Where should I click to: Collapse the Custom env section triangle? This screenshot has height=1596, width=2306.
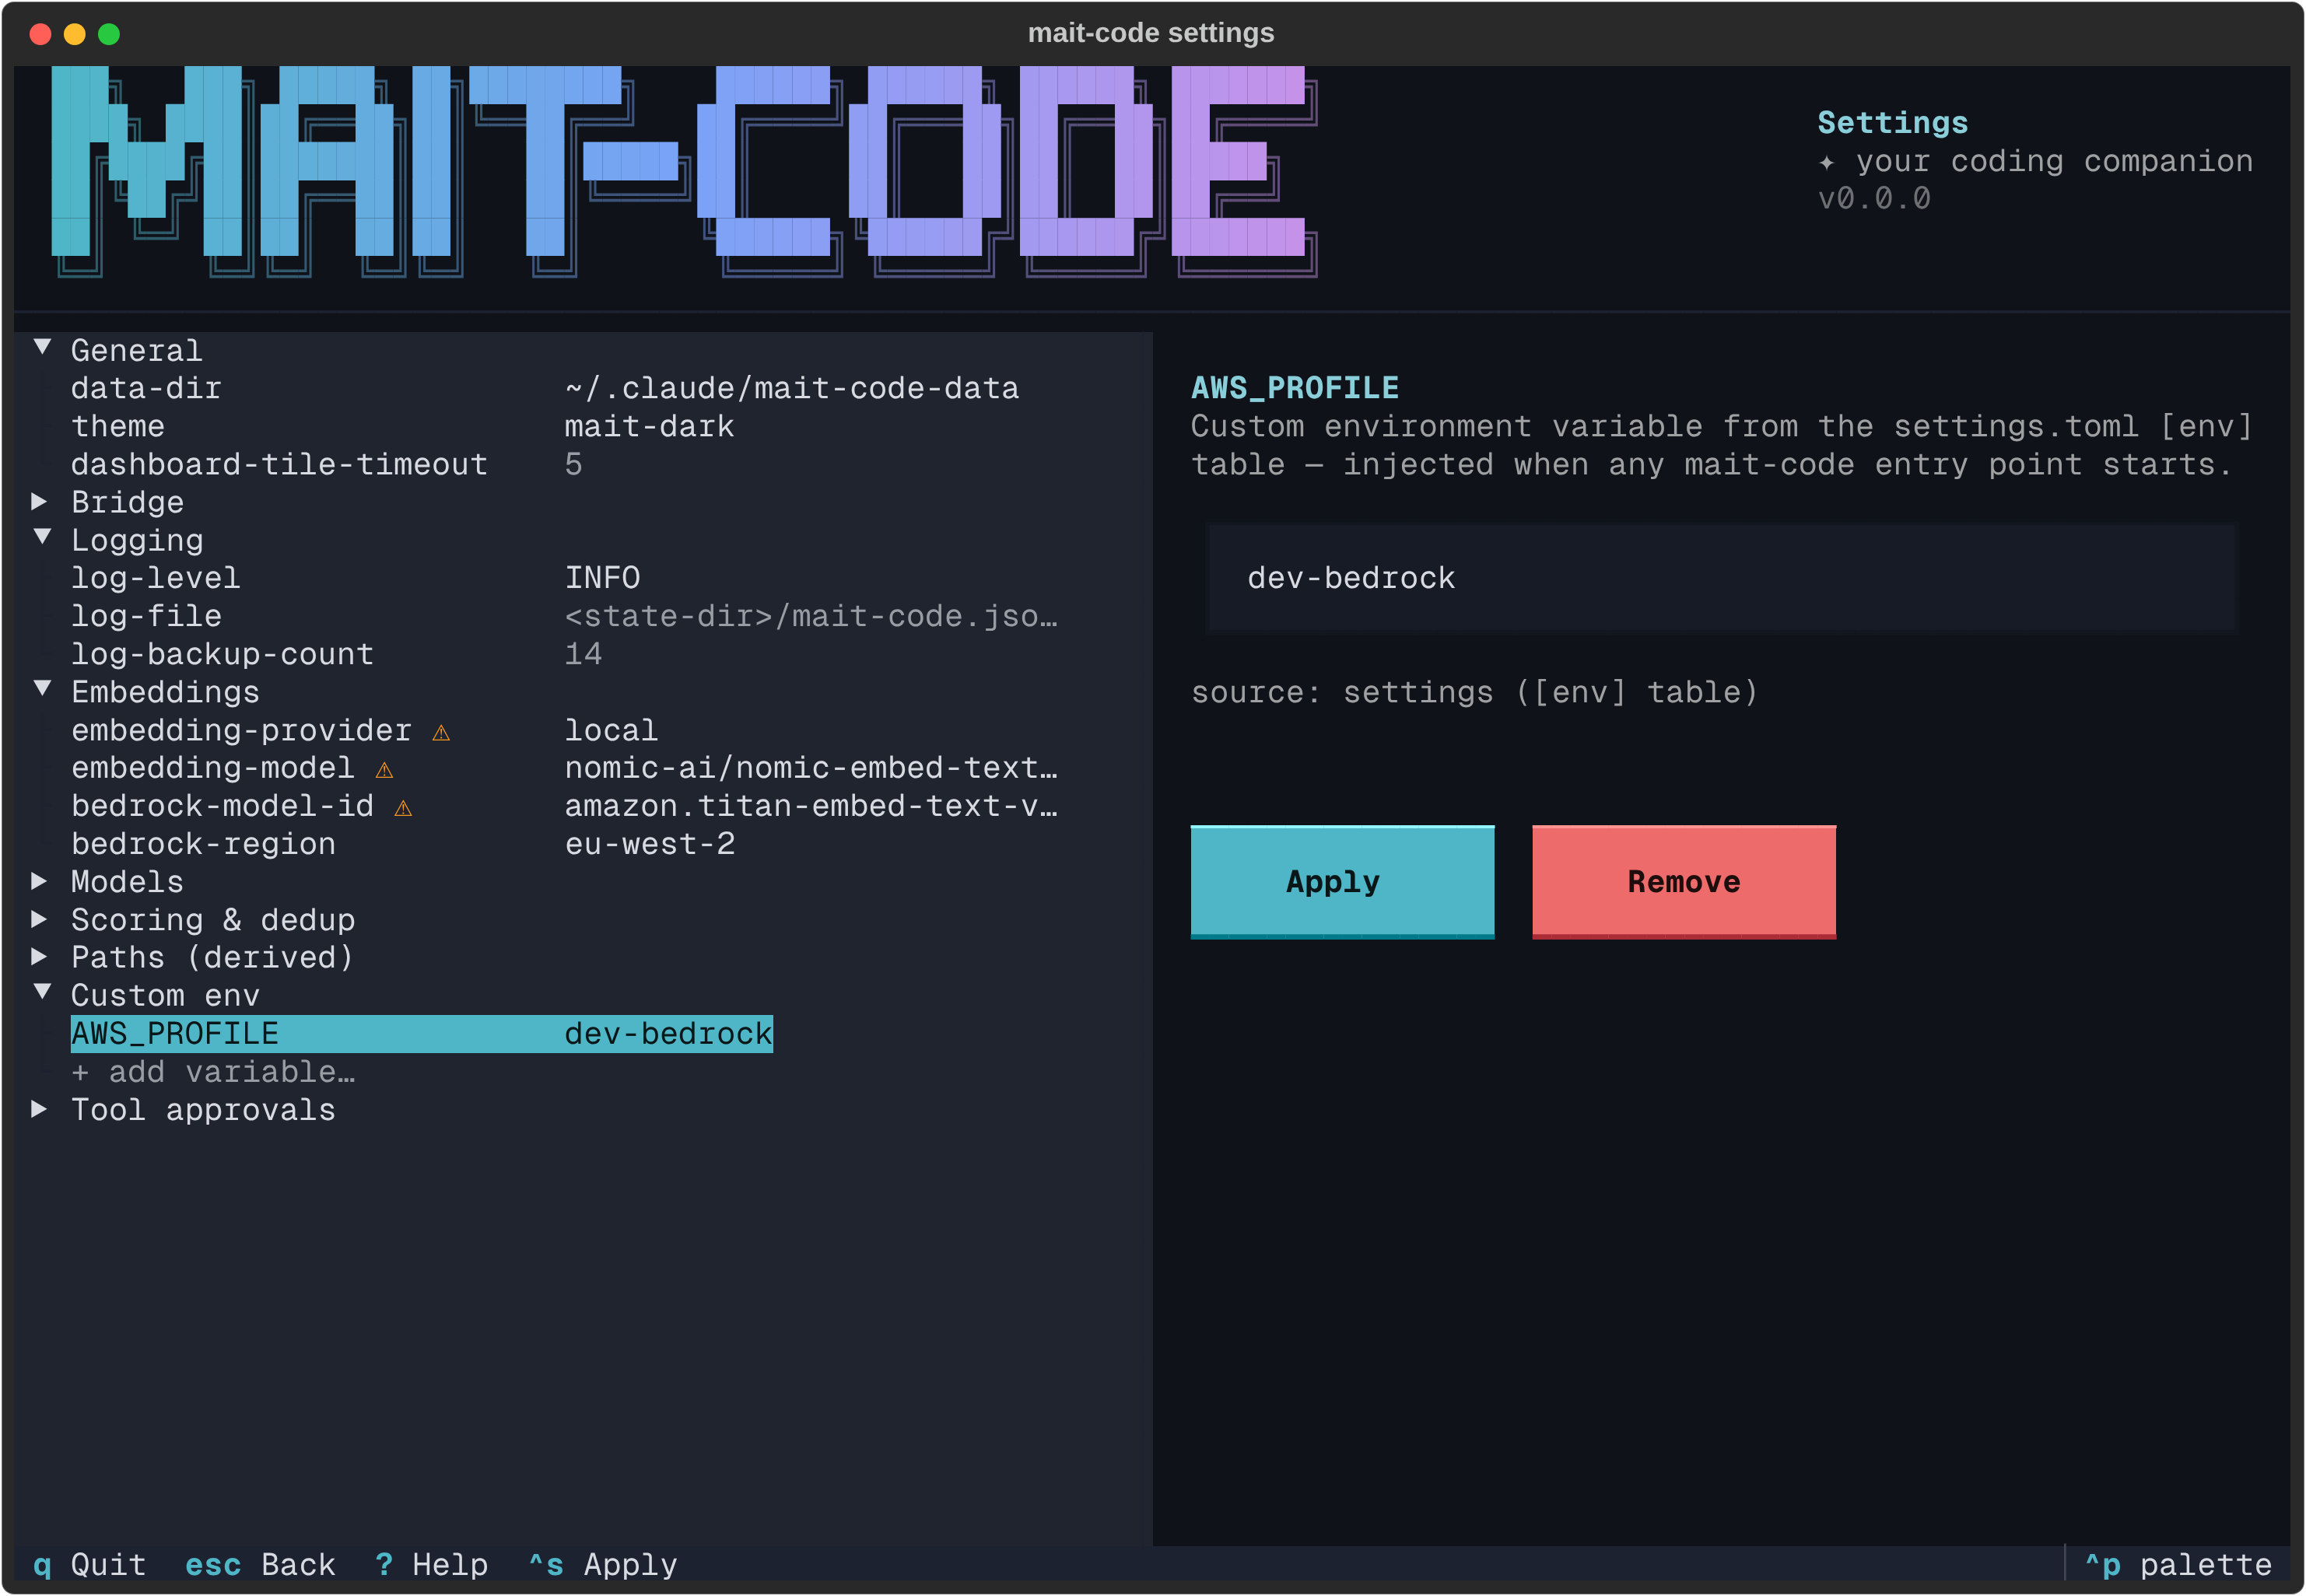(42, 993)
